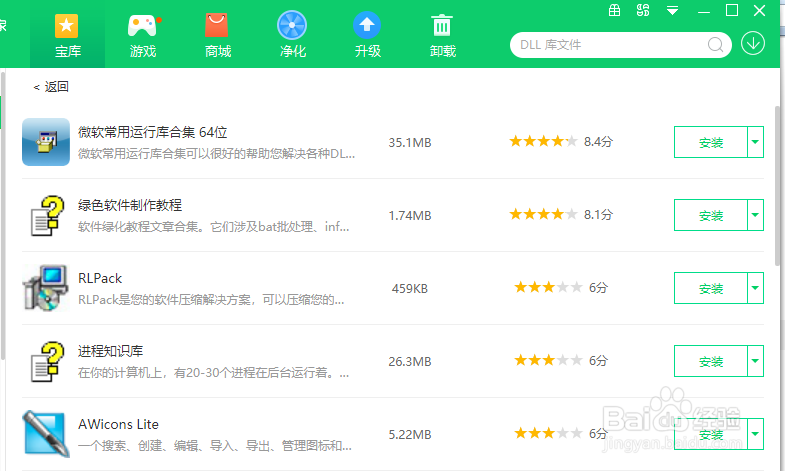This screenshot has width=785, height=471.
Task: Open the AWicons Lite title
Action: tap(119, 424)
